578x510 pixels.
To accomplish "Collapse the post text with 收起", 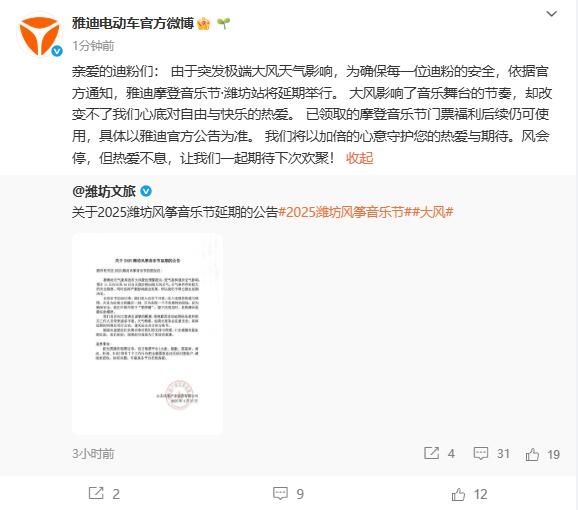I will [359, 158].
